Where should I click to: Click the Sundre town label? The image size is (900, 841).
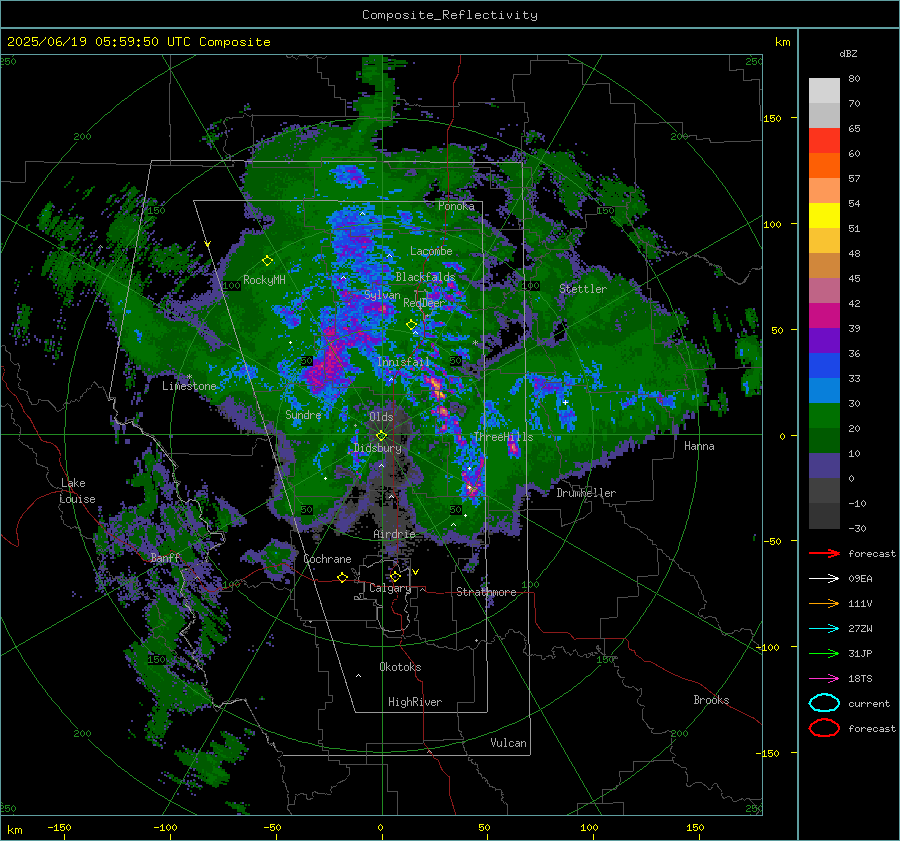[303, 415]
